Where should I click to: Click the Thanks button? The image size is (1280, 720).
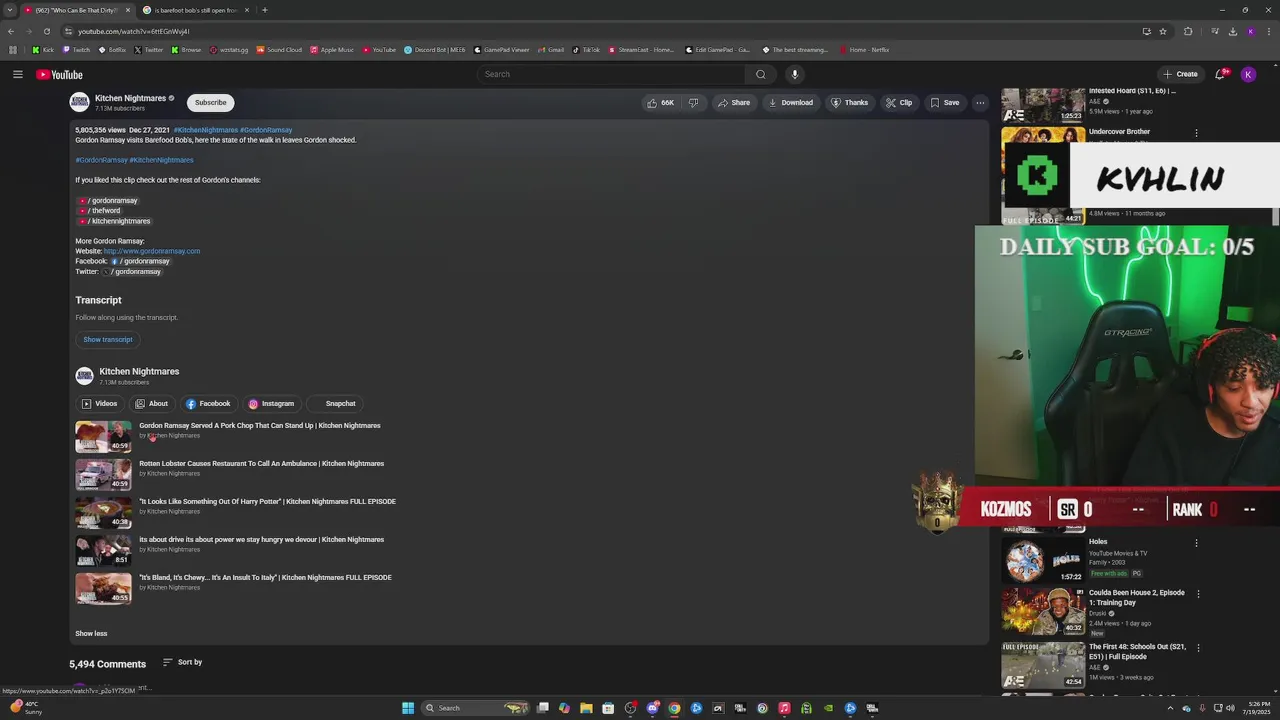849,102
